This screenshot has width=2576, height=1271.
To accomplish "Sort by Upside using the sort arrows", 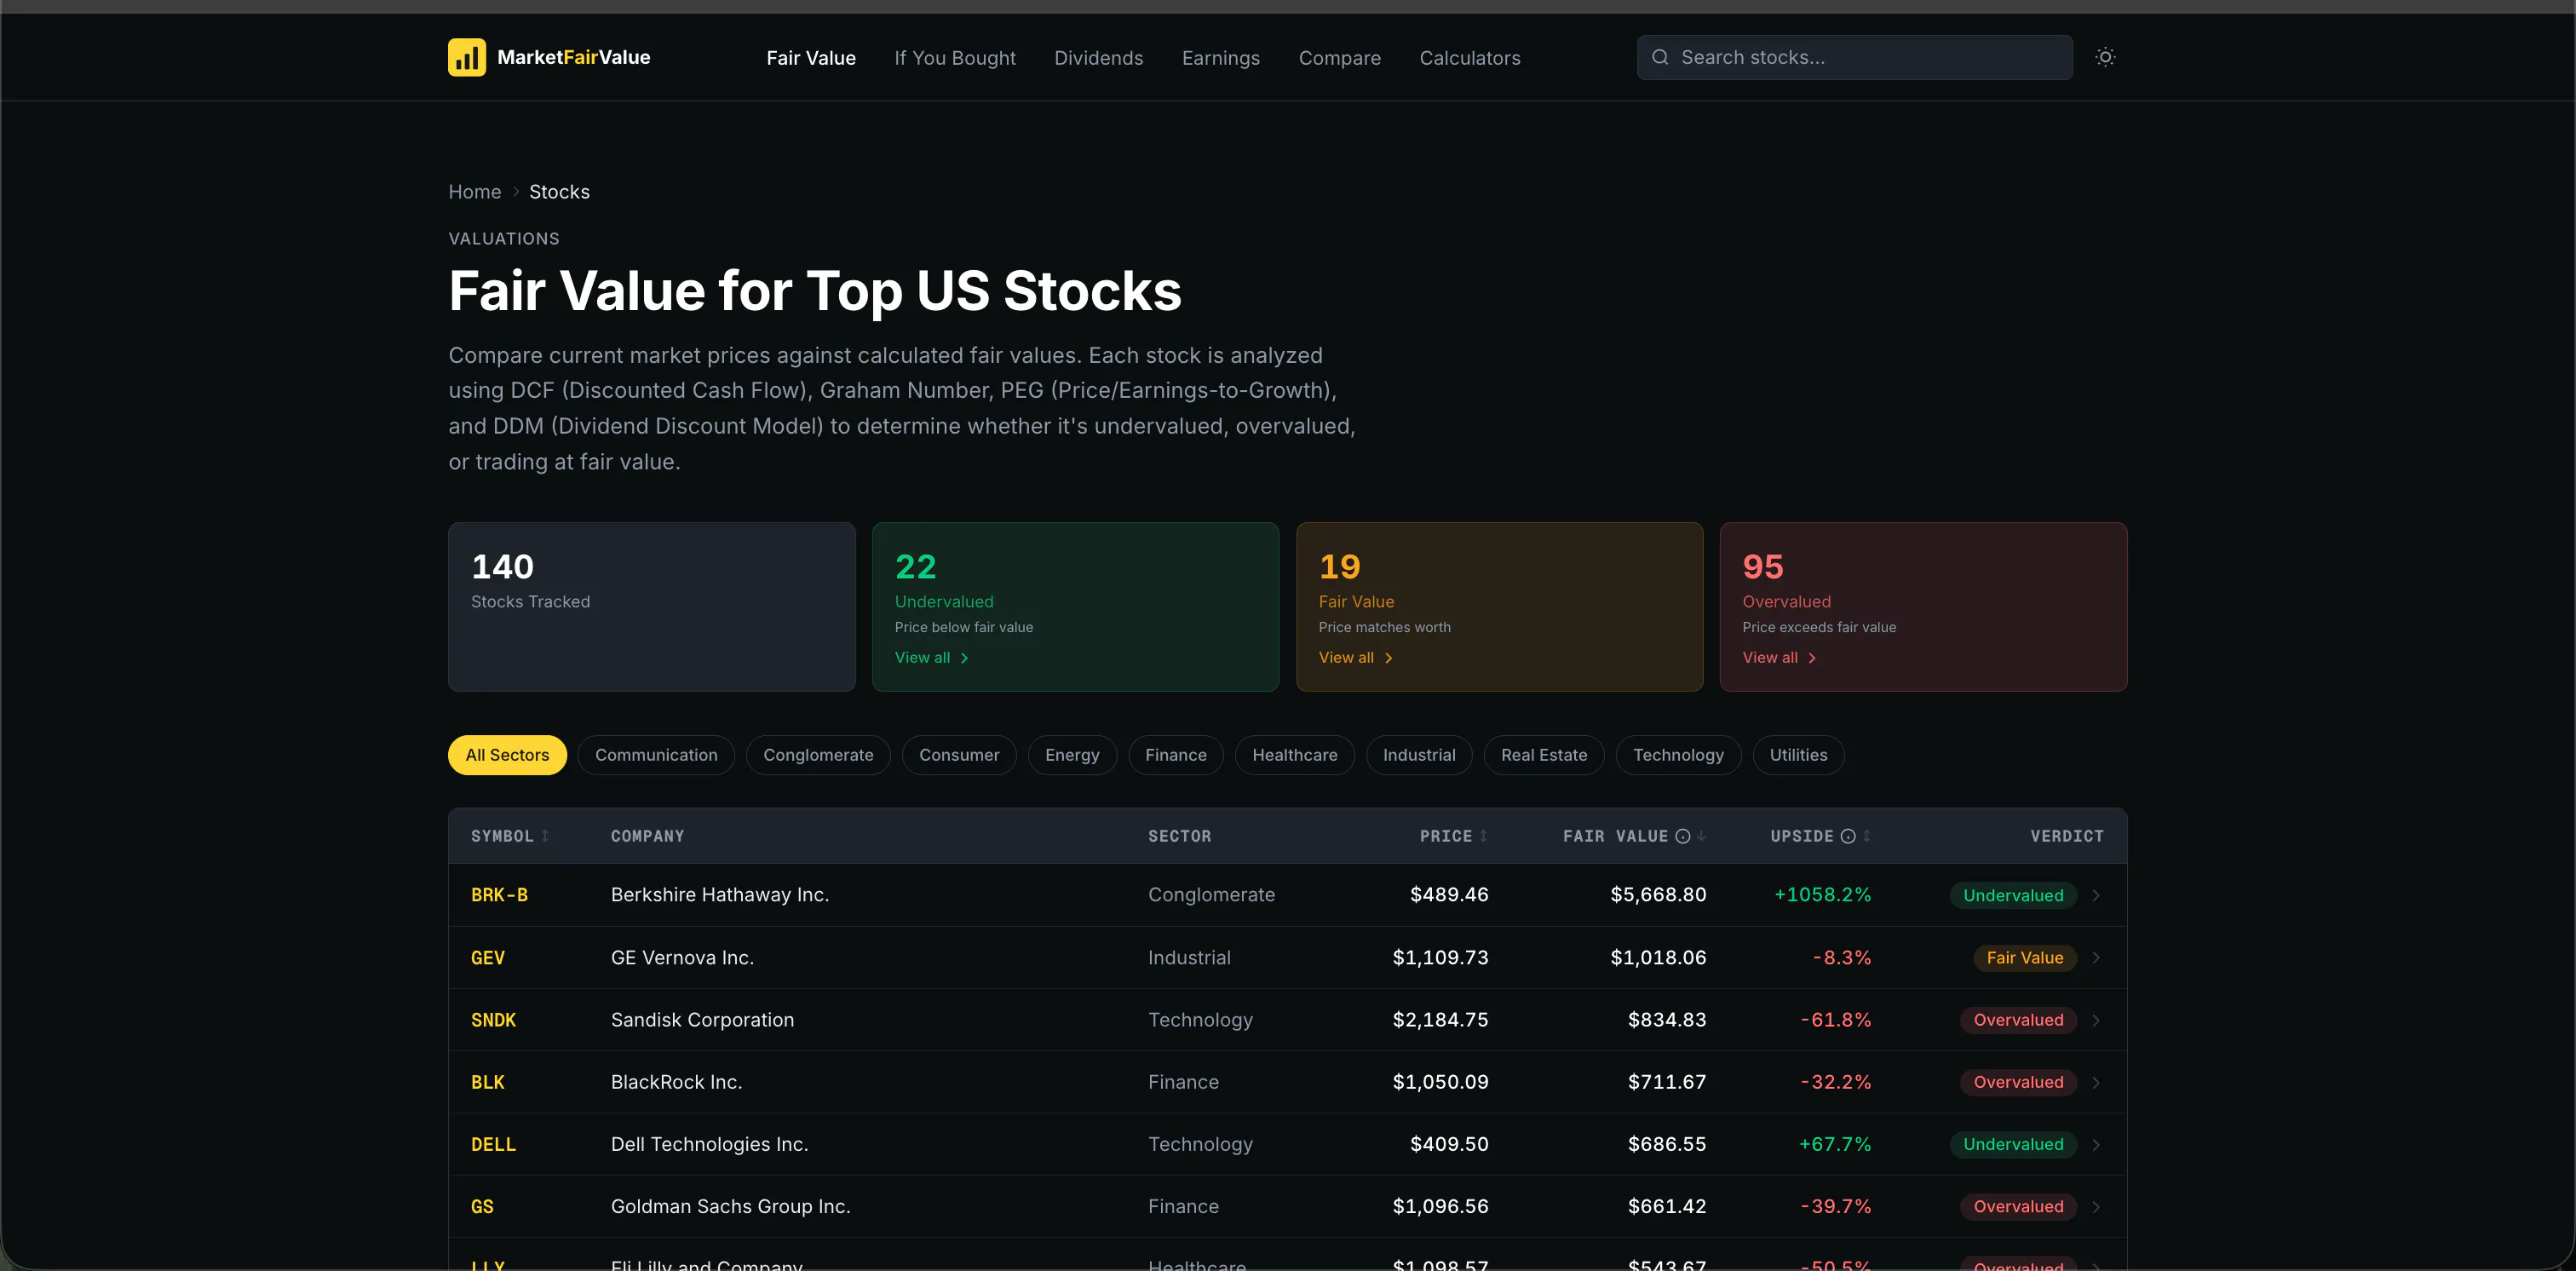I will coord(1866,836).
